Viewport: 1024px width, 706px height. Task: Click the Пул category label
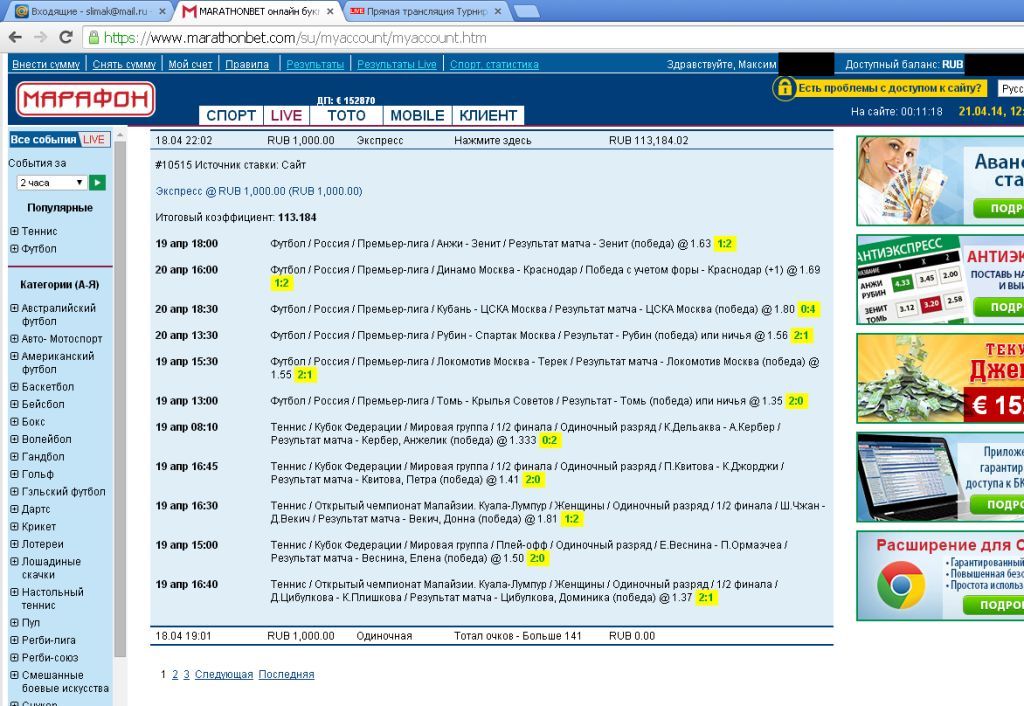click(x=30, y=623)
